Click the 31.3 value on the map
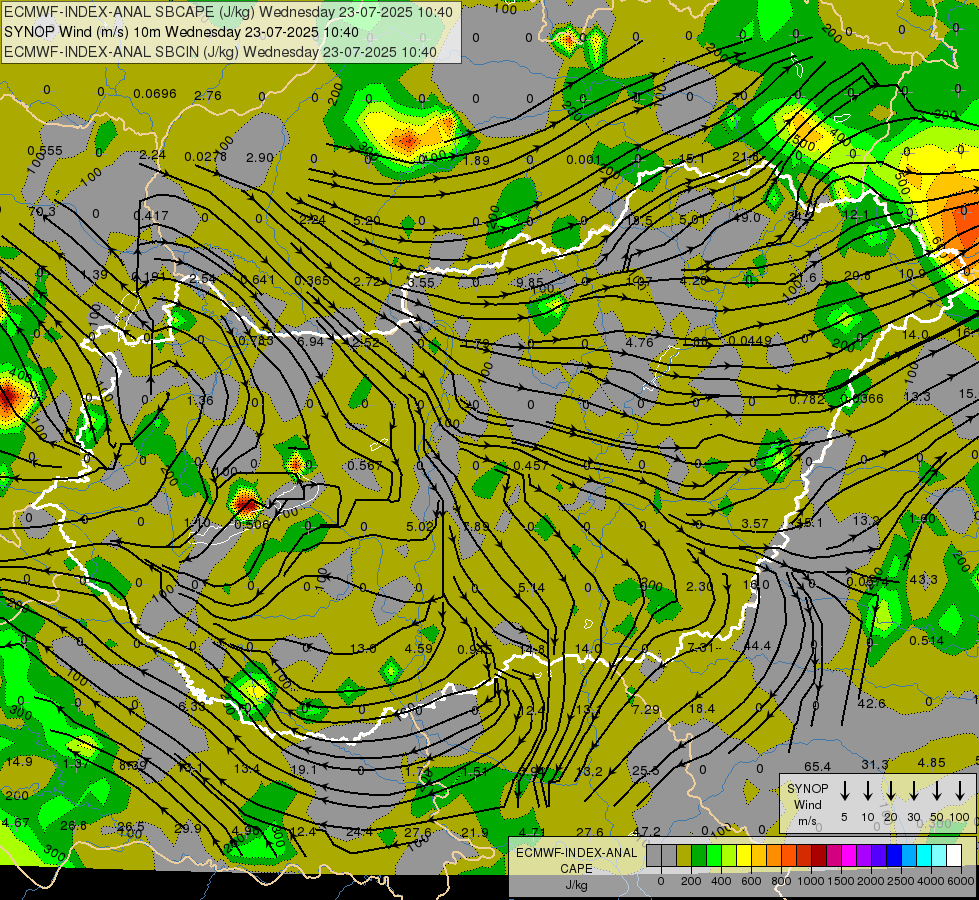This screenshot has width=979, height=900. point(875,764)
